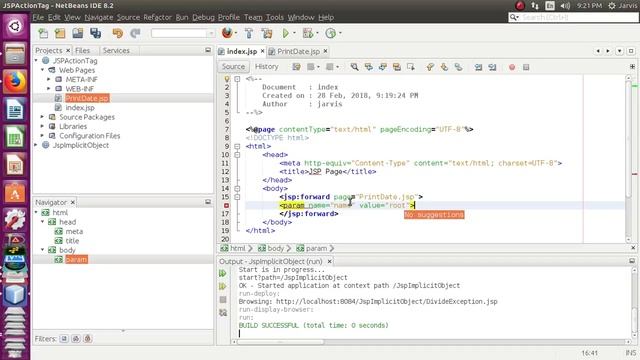Click the New File toolbar icon
This screenshot has height=360, width=640.
pos(43,33)
